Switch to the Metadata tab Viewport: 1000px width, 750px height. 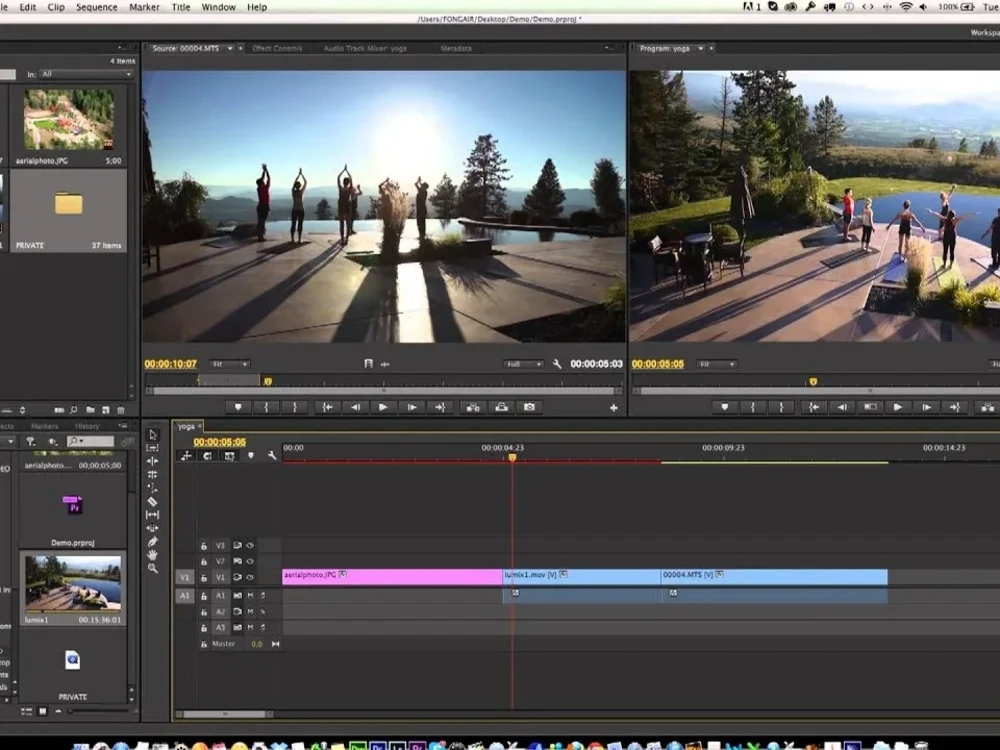pos(456,48)
